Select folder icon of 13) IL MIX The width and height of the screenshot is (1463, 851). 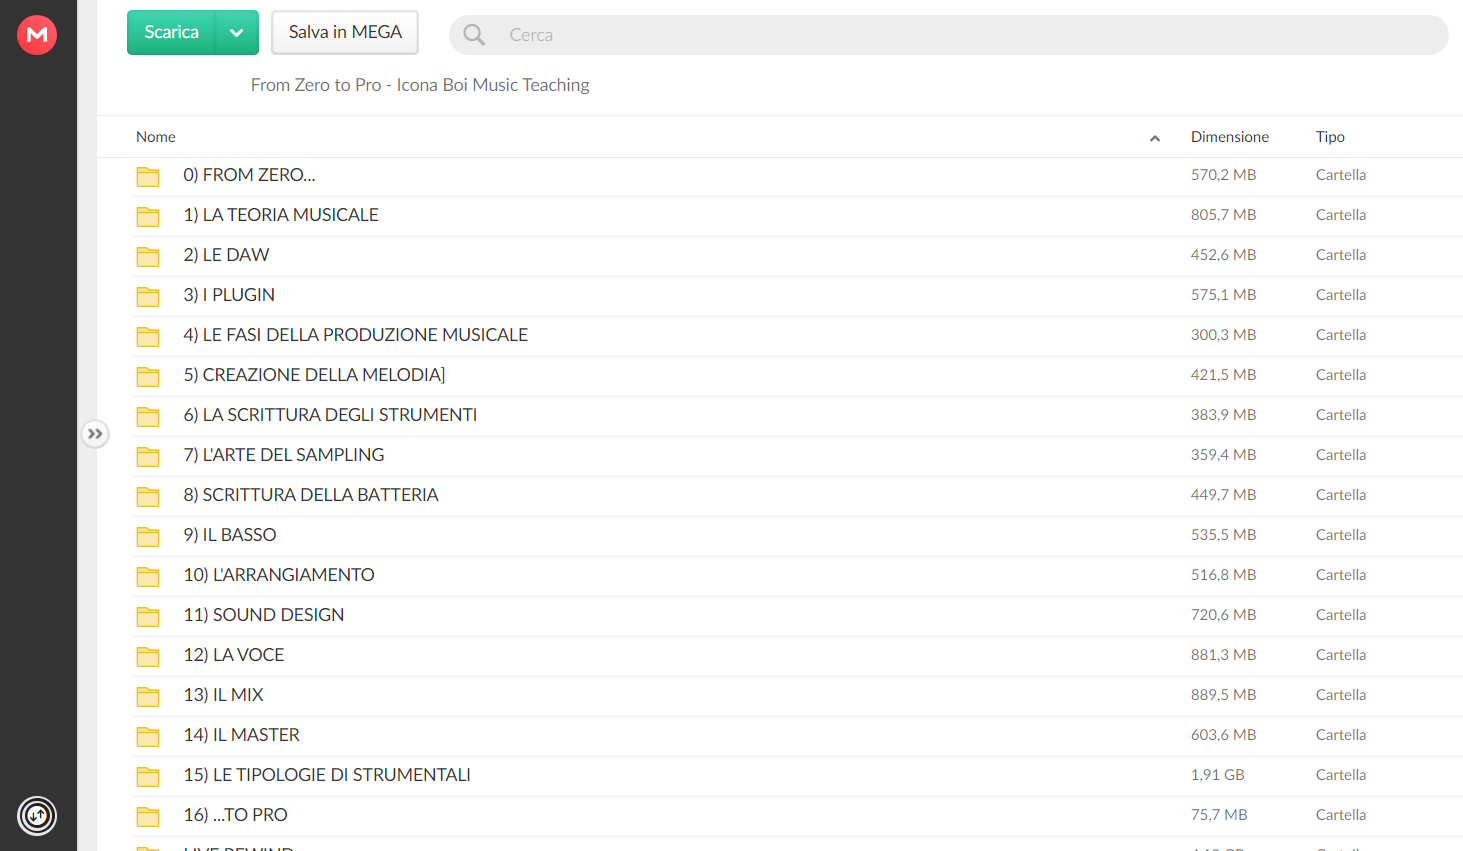point(148,696)
